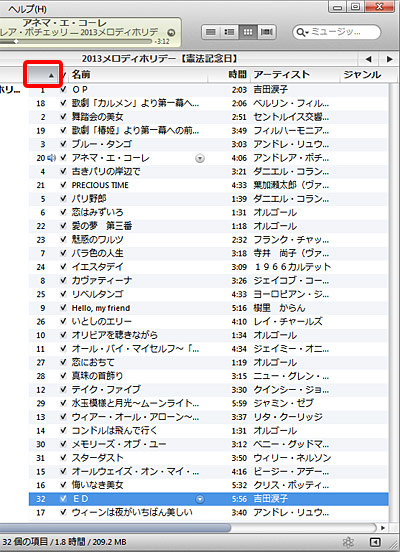Click the next playlist right arrow button
Image resolution: width=400 pixels, height=552 pixels.
389,59
